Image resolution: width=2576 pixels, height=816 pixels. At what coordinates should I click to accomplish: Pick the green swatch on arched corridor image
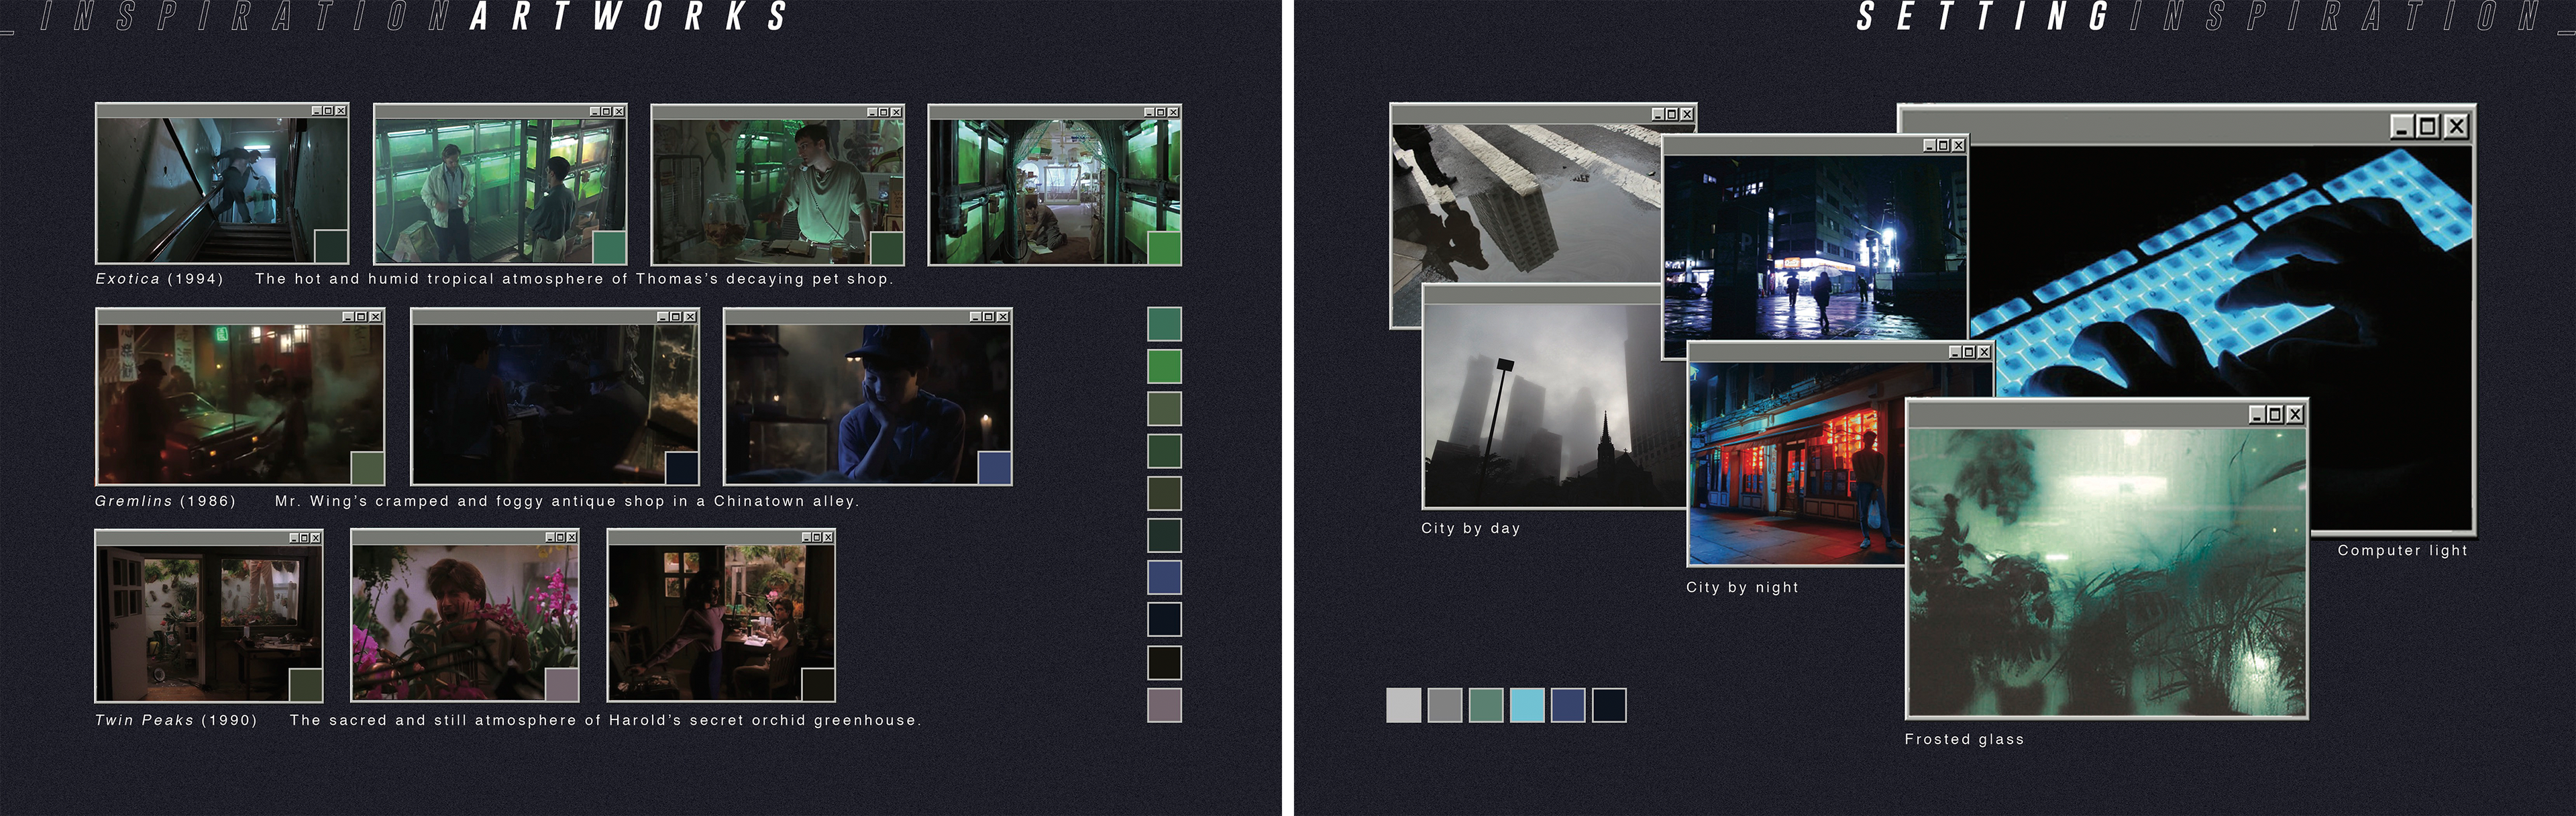(1164, 248)
